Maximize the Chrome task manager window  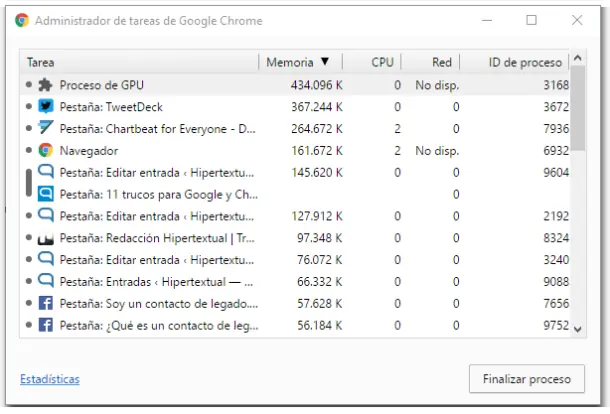point(531,20)
